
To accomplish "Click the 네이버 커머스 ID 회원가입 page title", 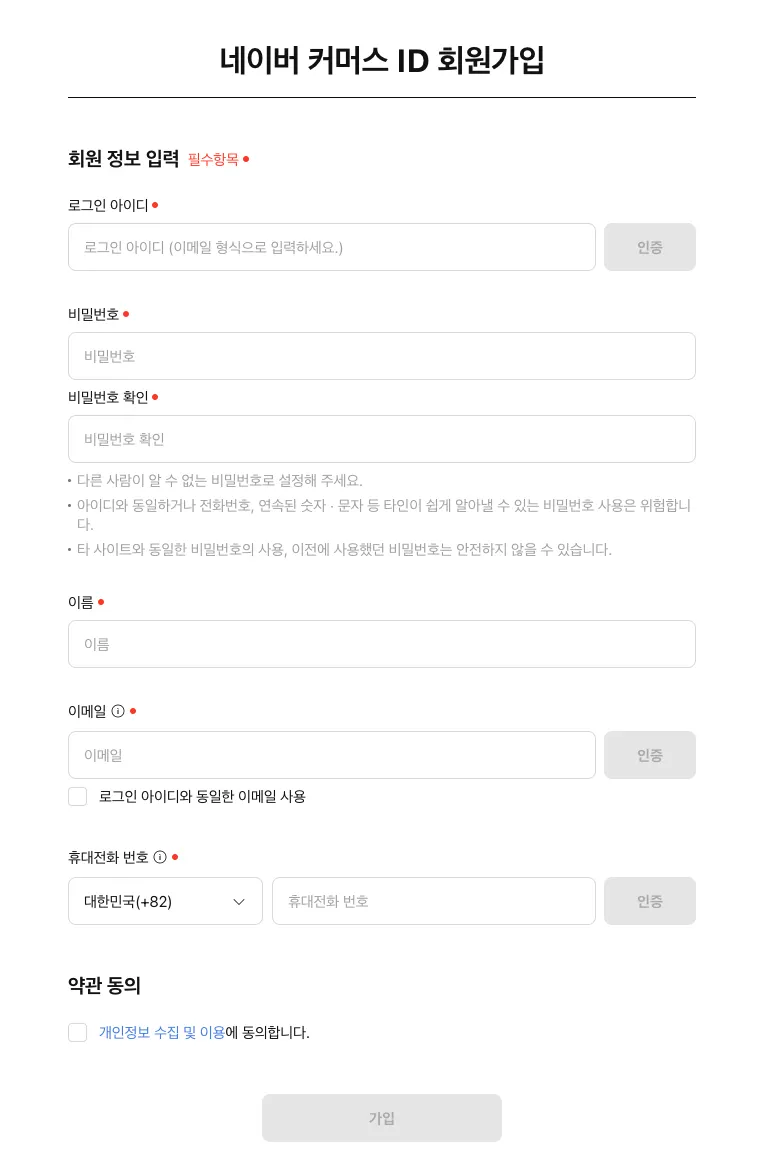I will click(x=381, y=60).
